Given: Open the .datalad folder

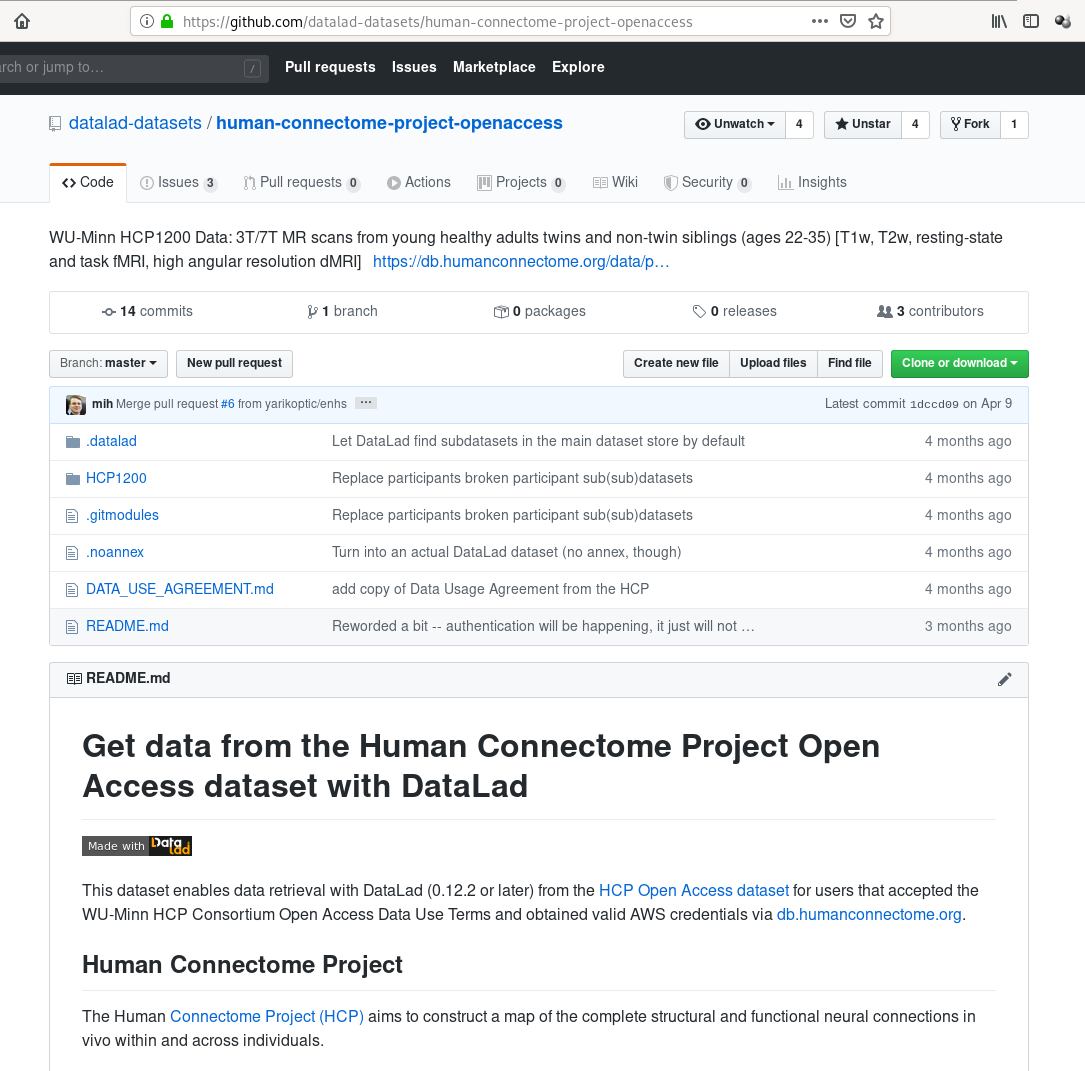Looking at the screenshot, I should 111,441.
